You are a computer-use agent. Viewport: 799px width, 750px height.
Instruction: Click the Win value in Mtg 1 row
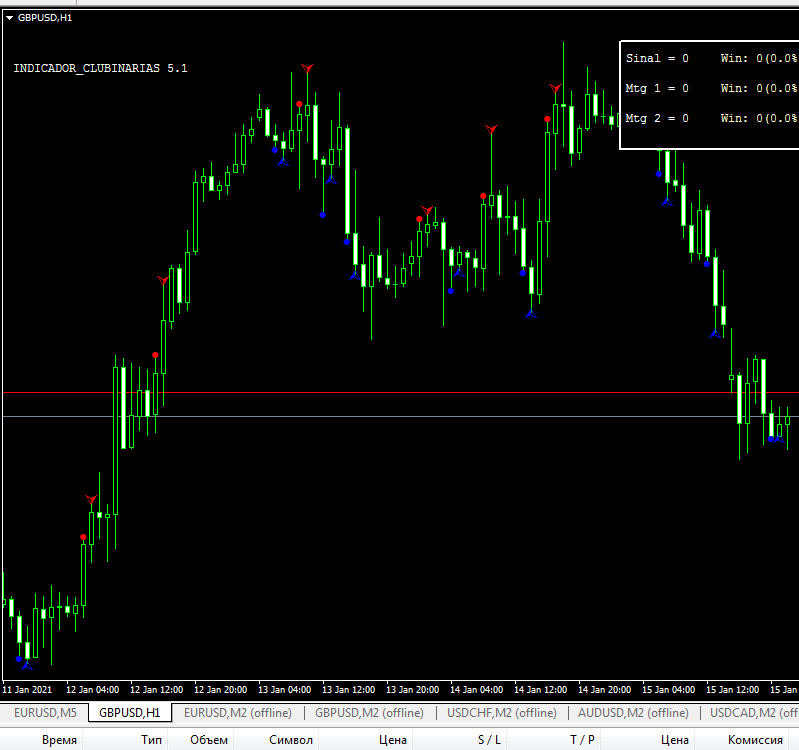[x=759, y=89]
